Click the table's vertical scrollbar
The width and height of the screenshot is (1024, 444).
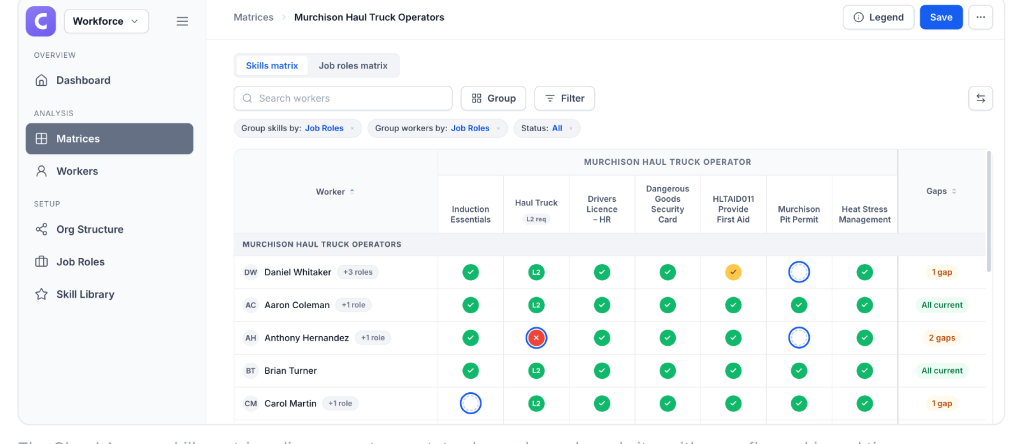(x=989, y=211)
